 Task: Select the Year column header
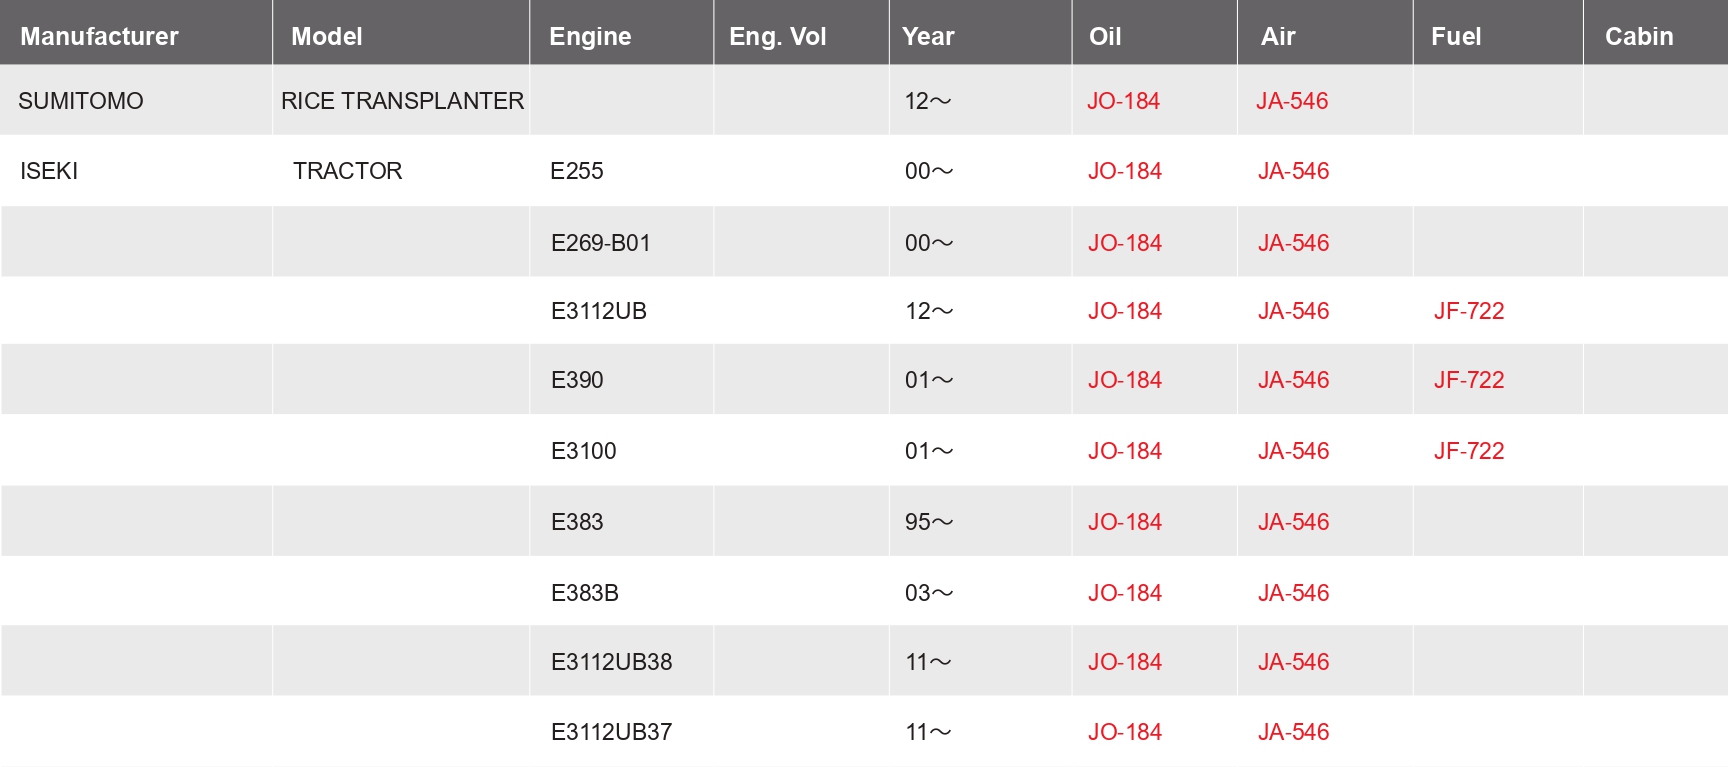coord(928,37)
